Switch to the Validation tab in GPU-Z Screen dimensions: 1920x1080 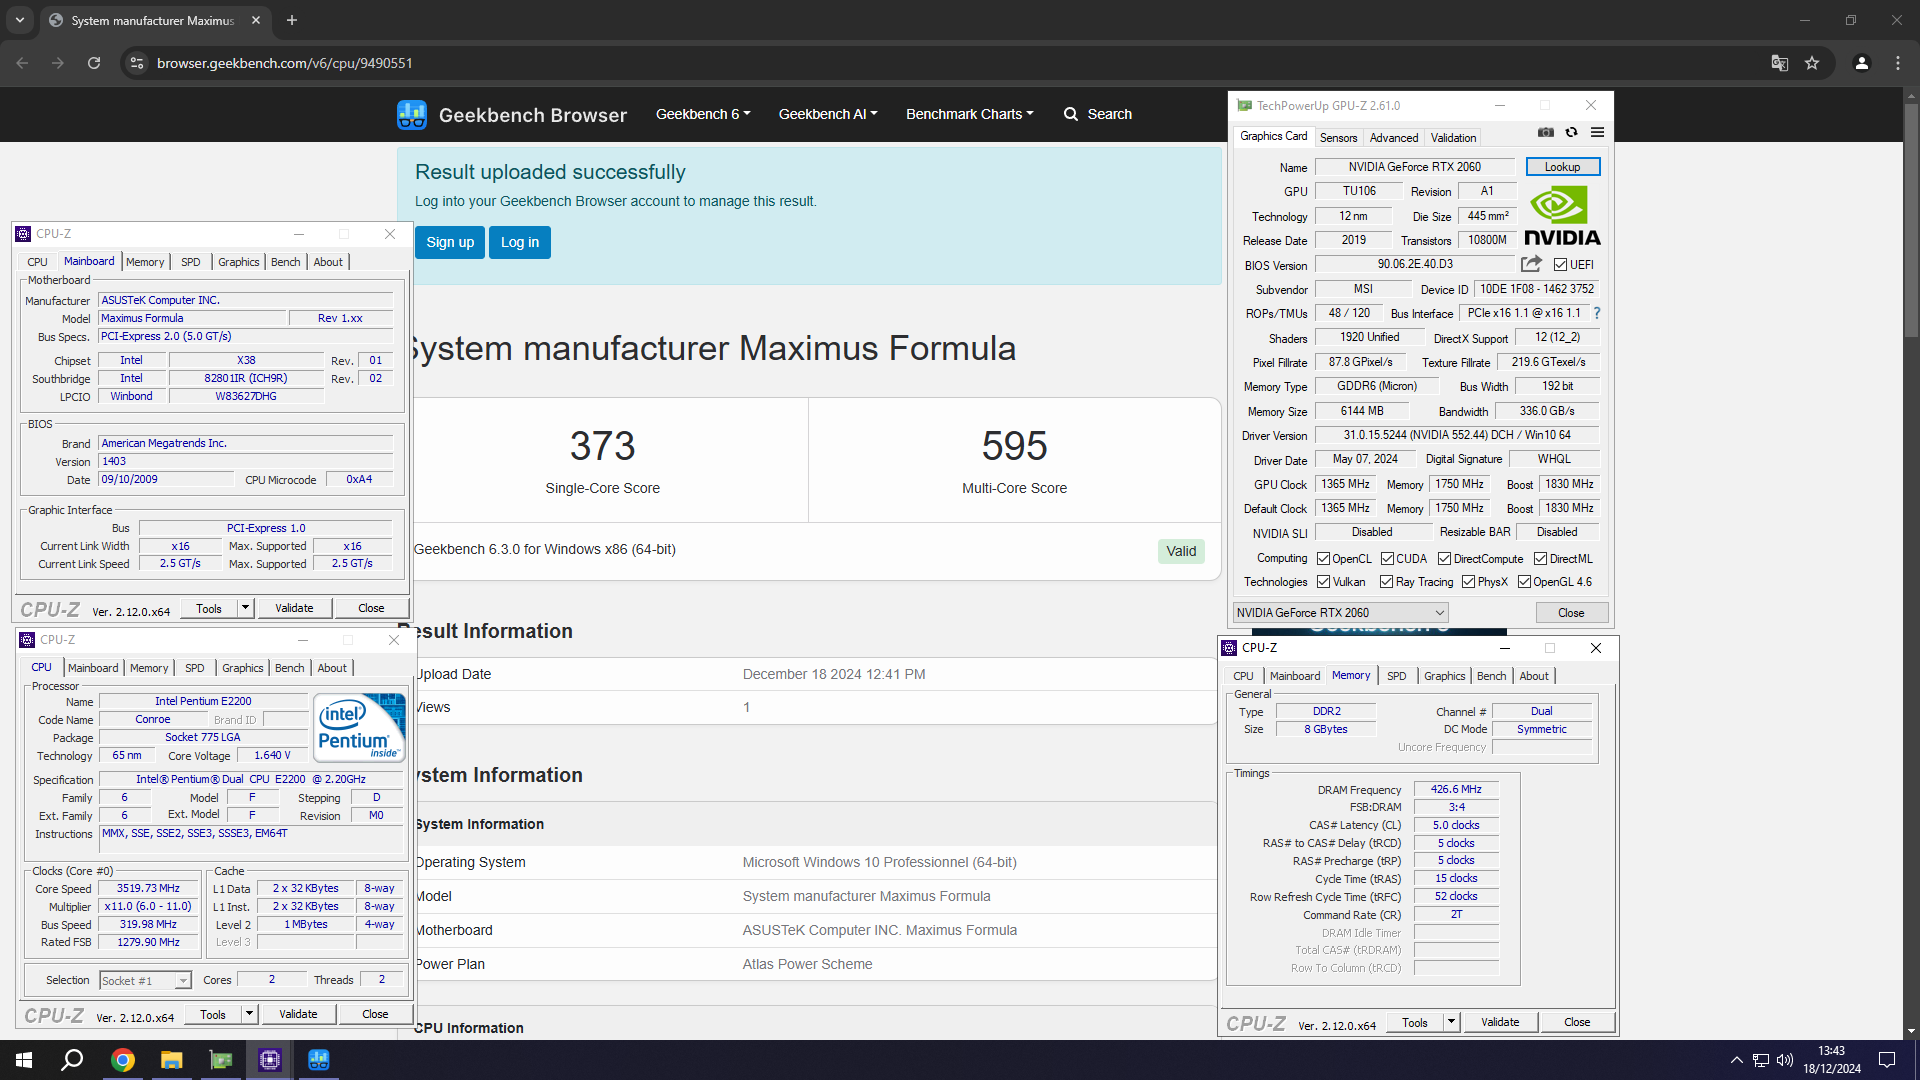click(x=1453, y=138)
